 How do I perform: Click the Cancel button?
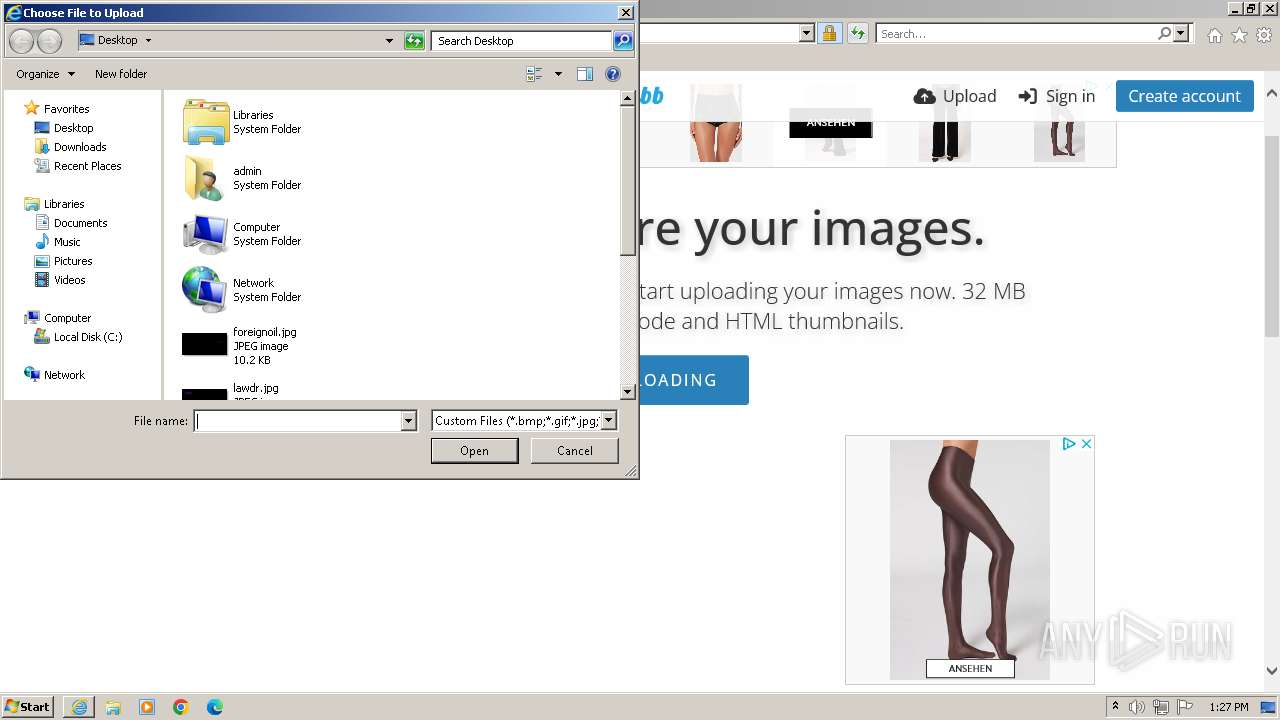click(x=575, y=451)
